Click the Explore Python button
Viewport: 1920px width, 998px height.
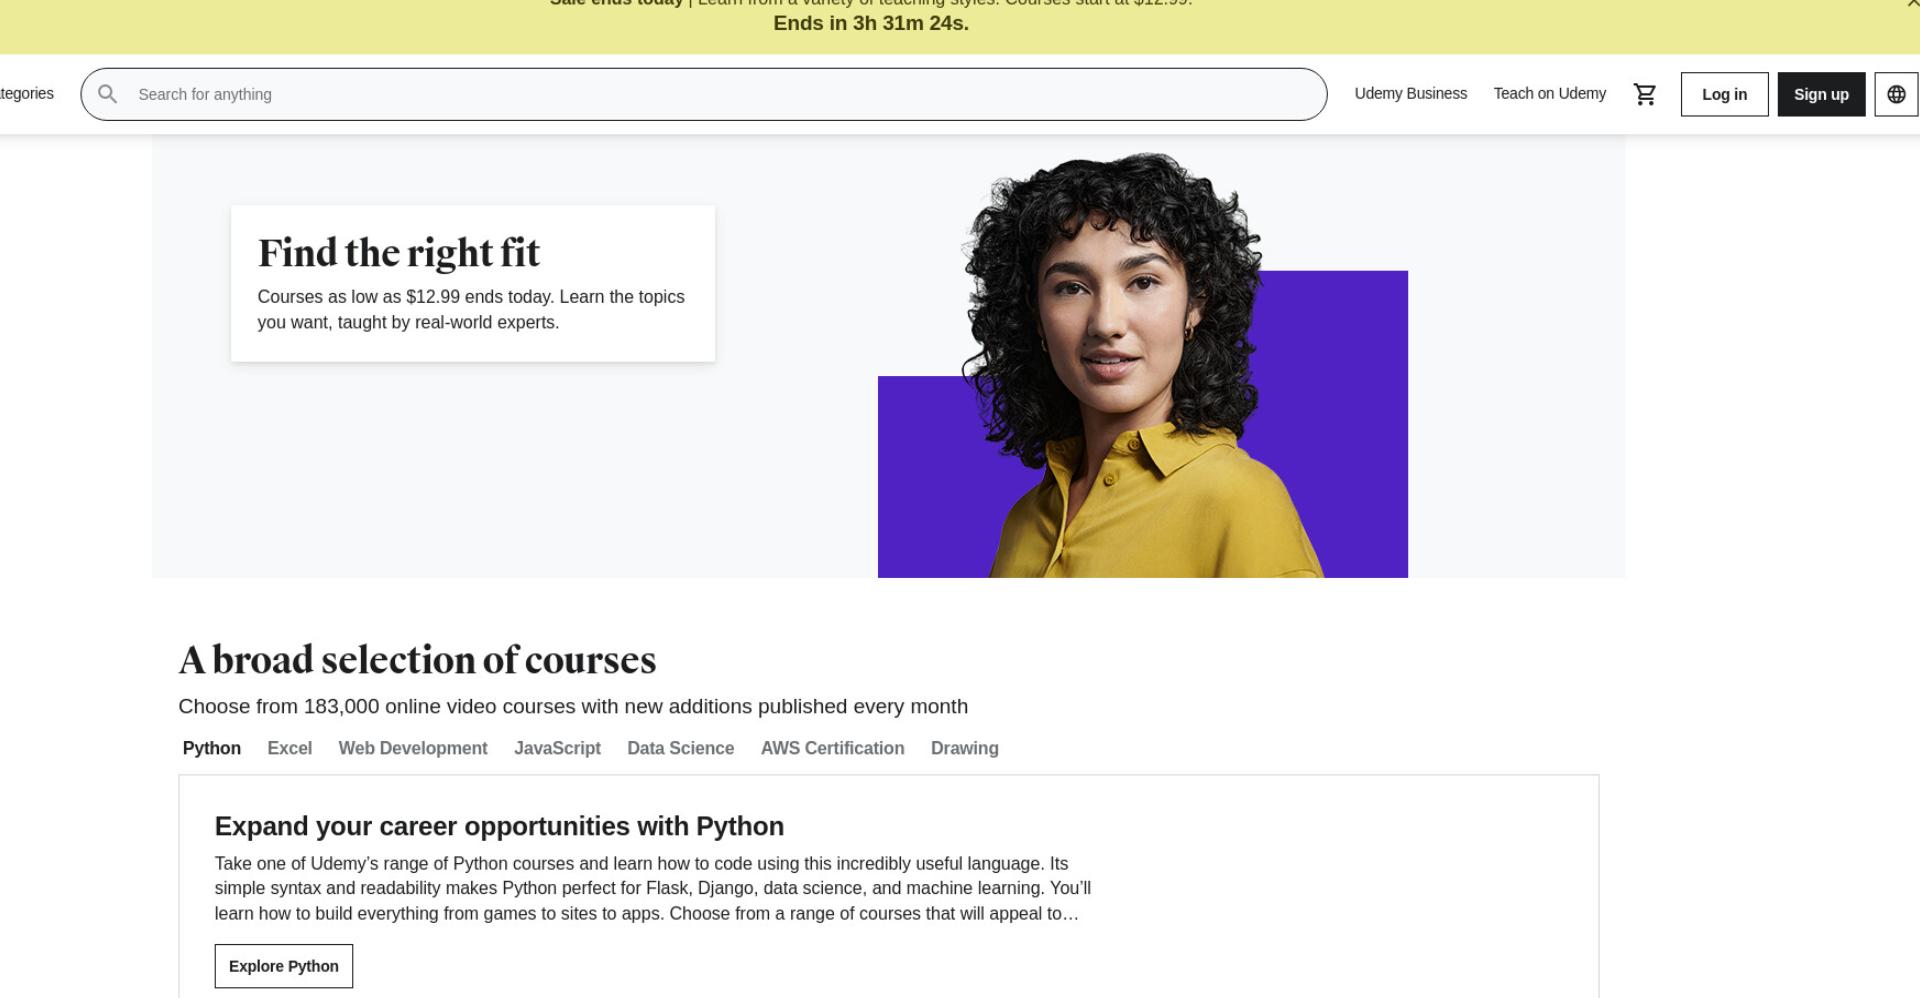coord(284,966)
